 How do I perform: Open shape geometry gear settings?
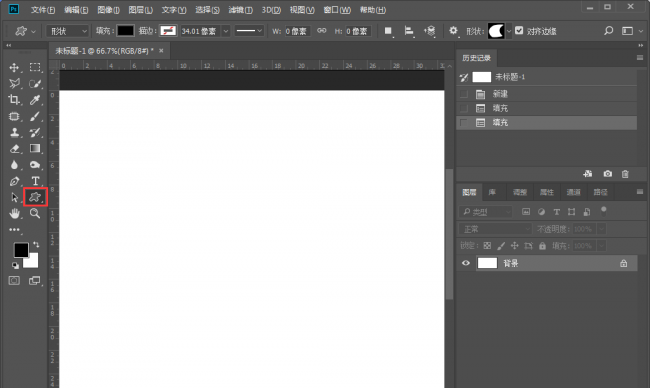453,31
